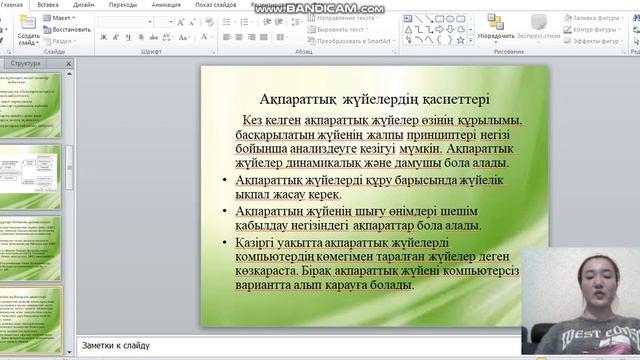Click Восстановить slide reset button
Image resolution: width=640 pixels, height=360 pixels.
coord(67,30)
